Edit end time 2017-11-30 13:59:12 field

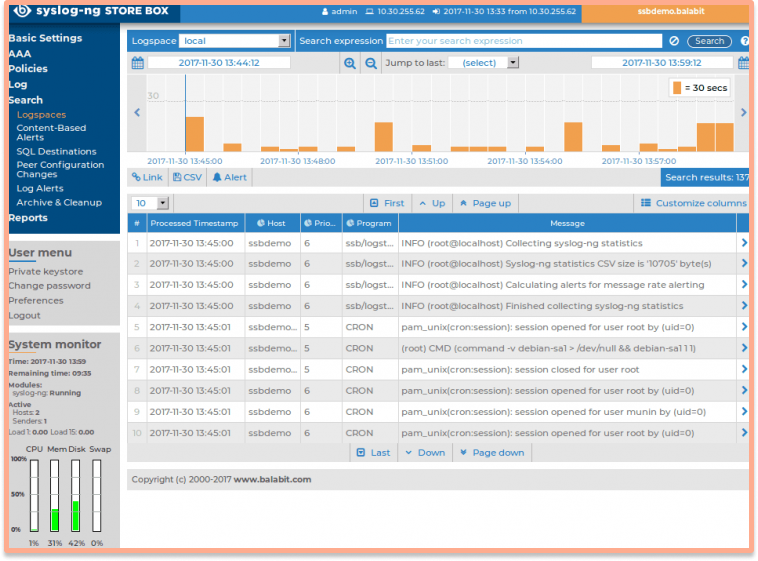[x=661, y=62]
